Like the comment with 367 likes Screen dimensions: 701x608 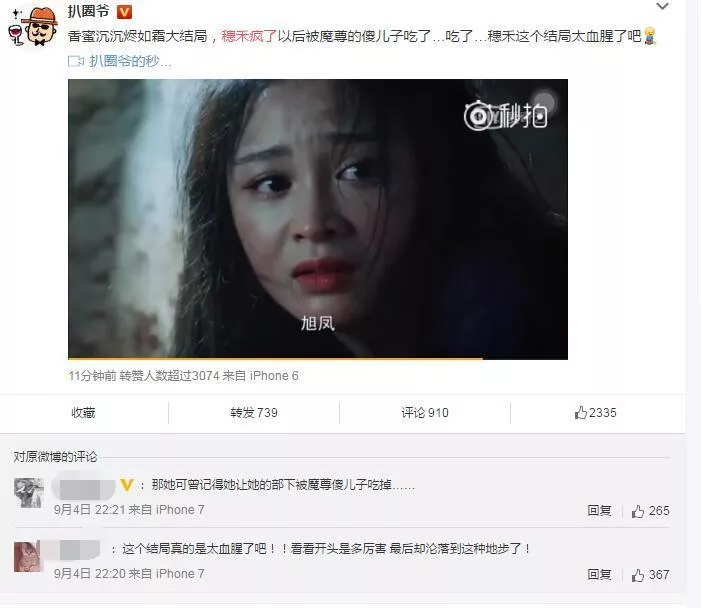click(650, 574)
